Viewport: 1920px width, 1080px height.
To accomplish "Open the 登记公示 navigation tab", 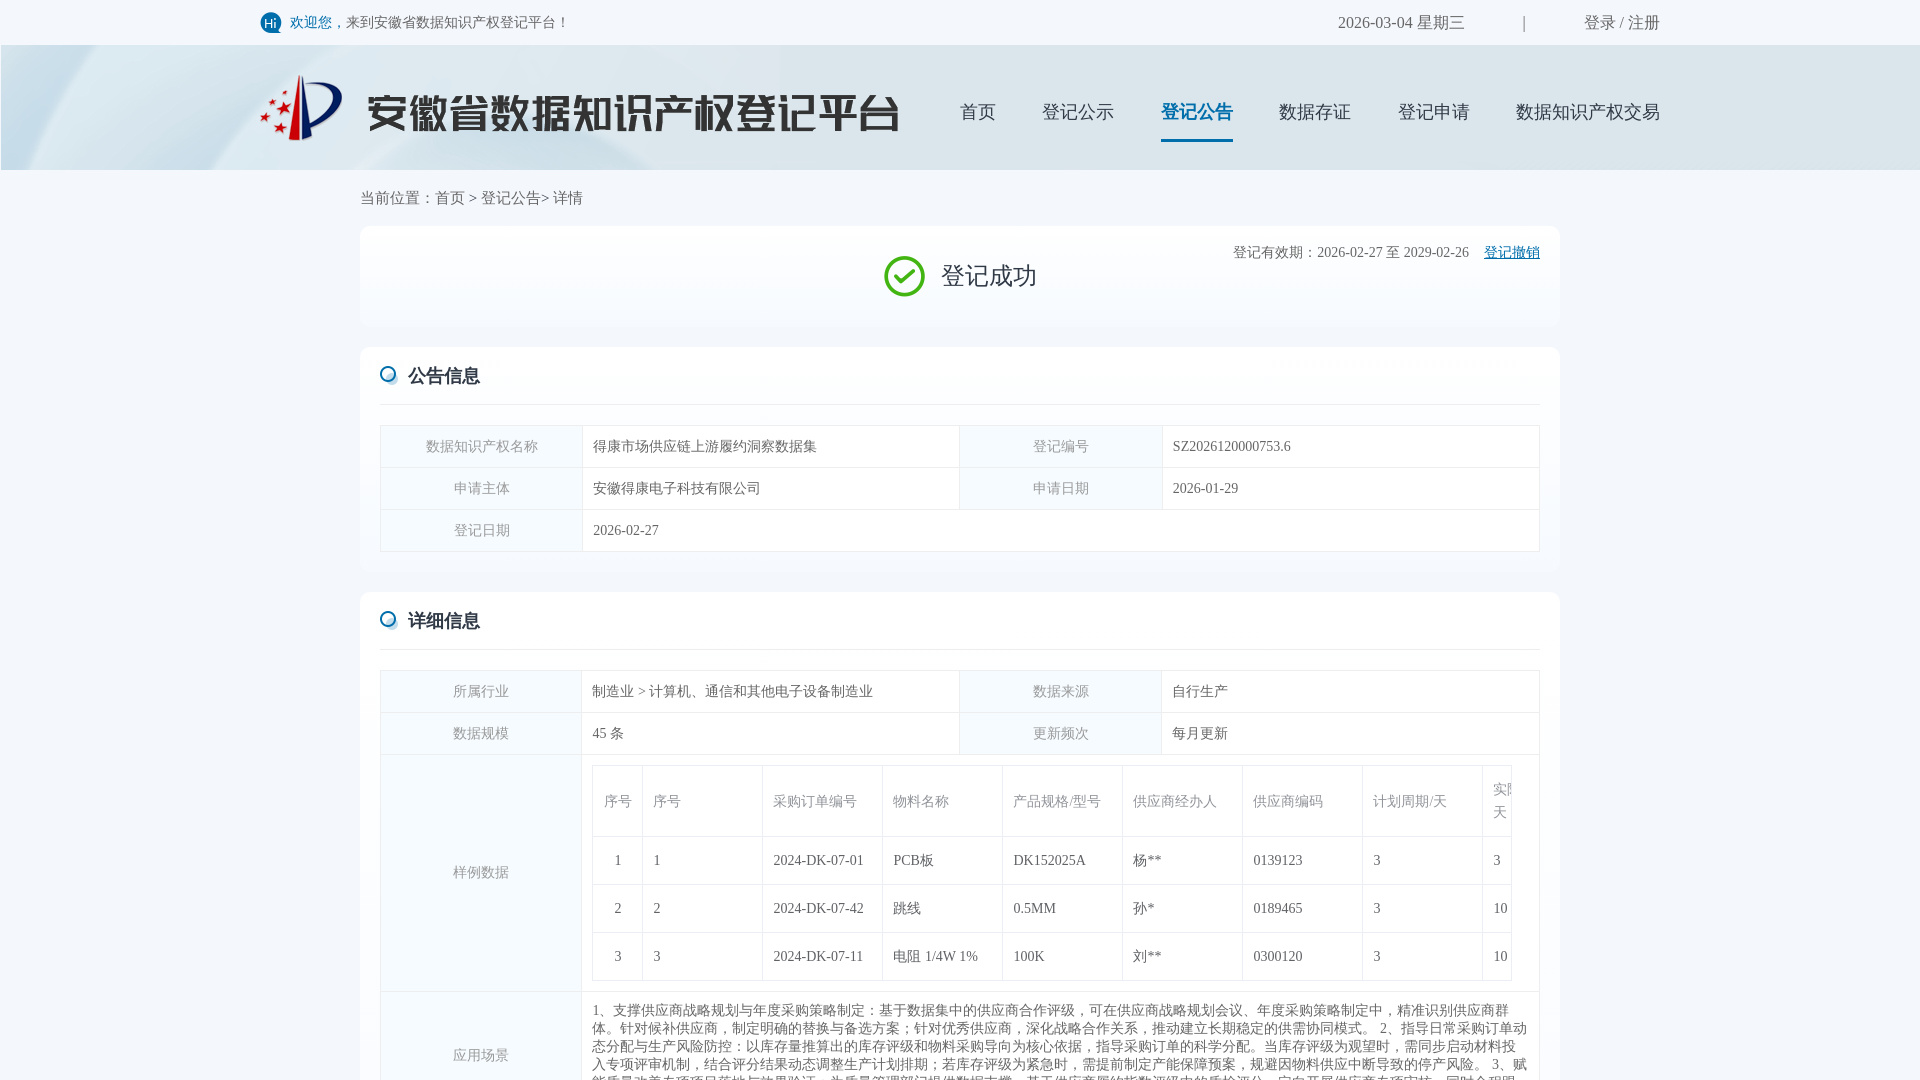I will [1078, 112].
